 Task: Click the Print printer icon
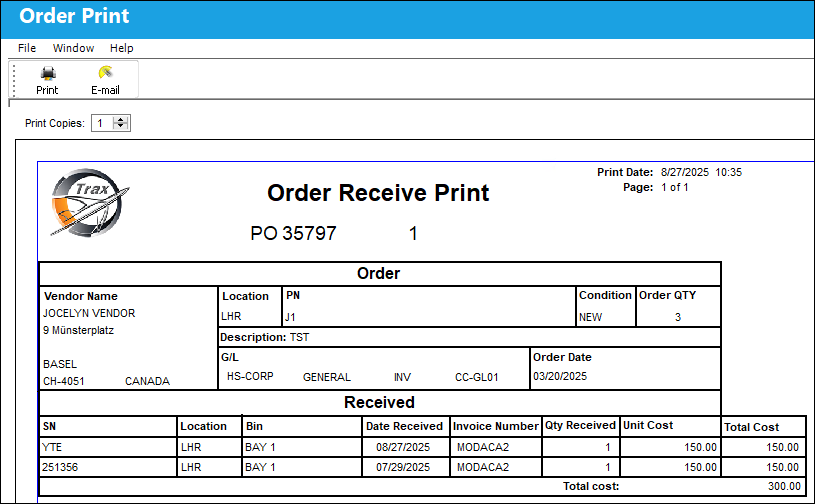[48, 73]
